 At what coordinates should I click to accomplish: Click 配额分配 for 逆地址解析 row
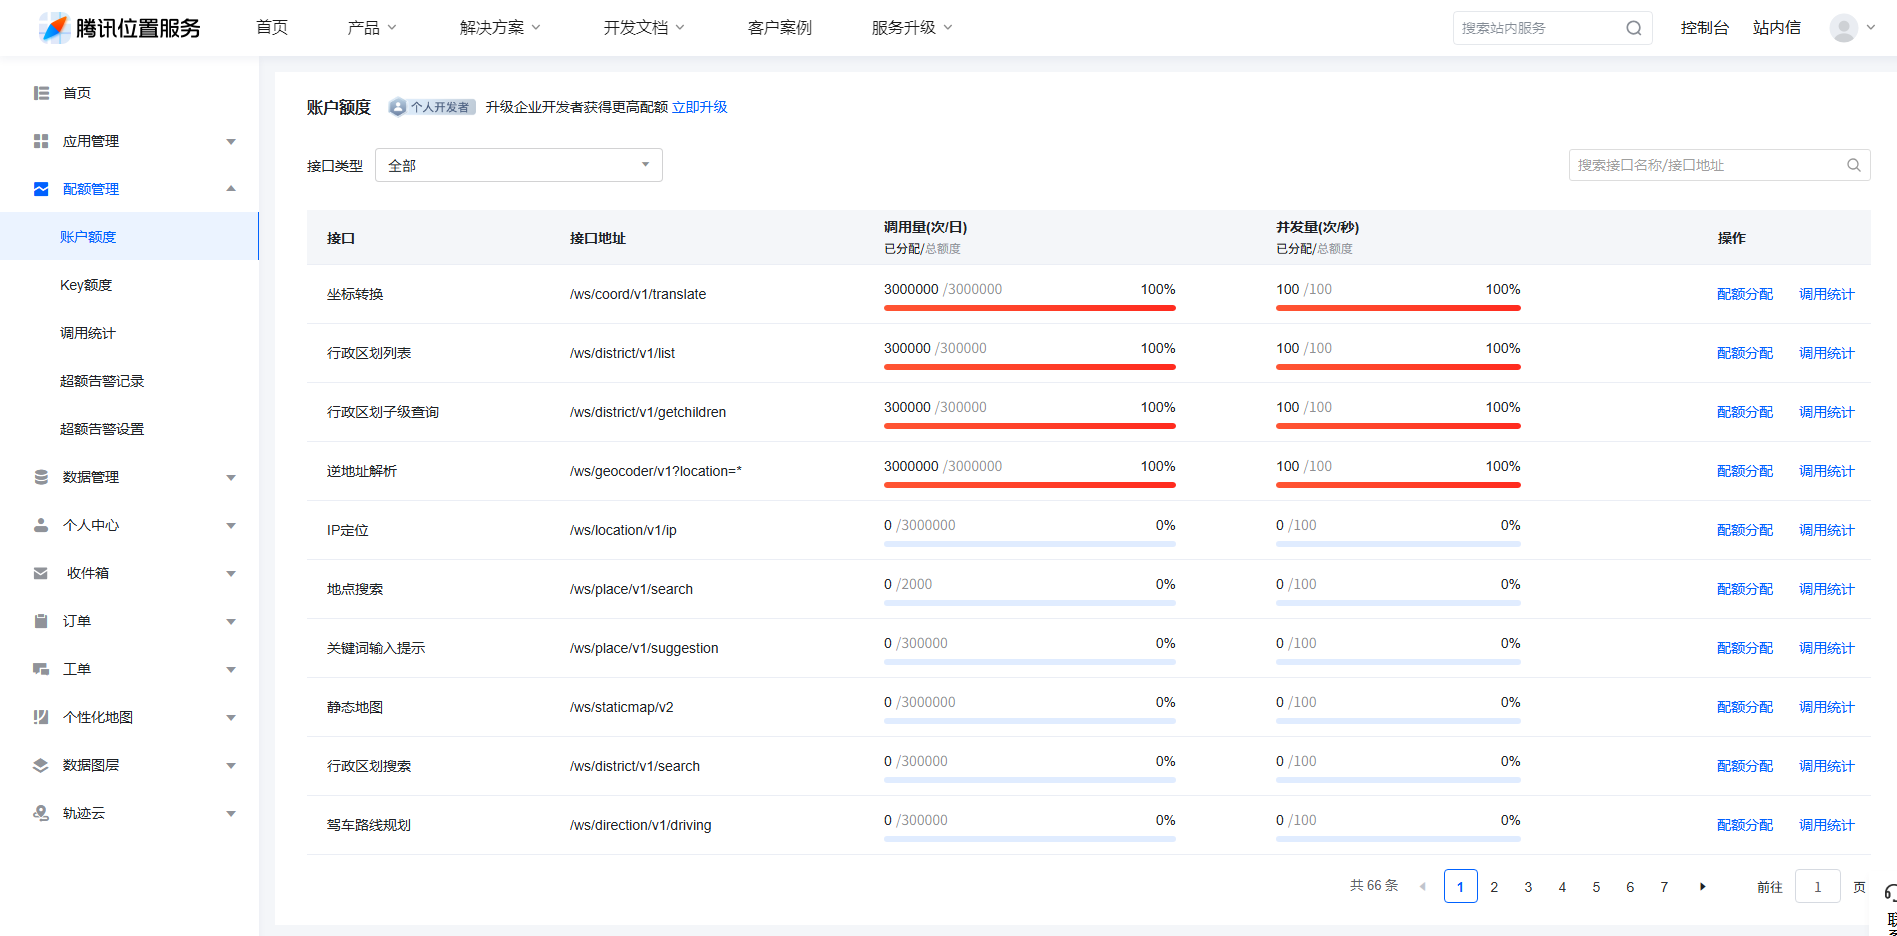1745,471
